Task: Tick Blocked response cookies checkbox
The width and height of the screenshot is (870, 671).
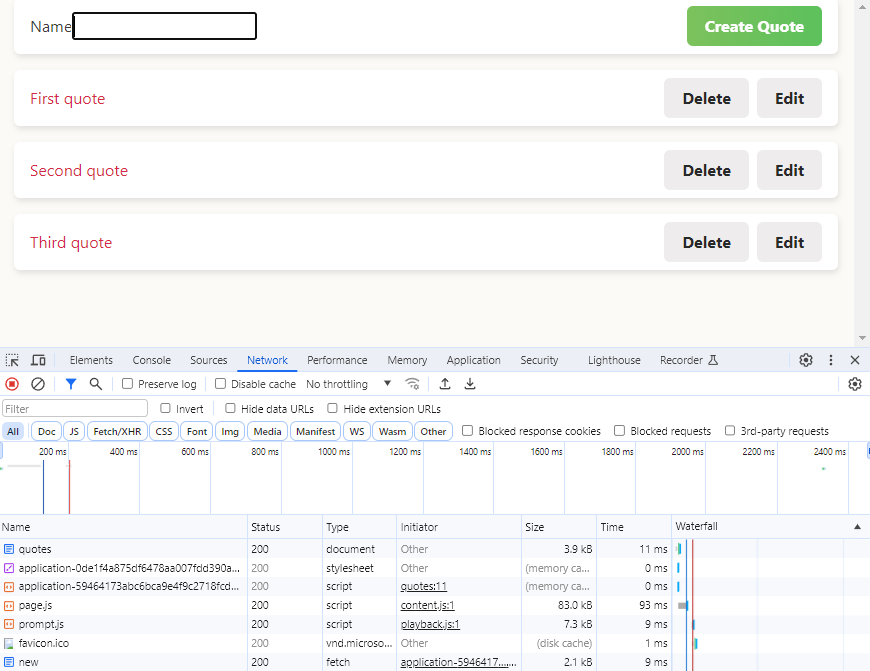Action: pyautogui.click(x=468, y=431)
